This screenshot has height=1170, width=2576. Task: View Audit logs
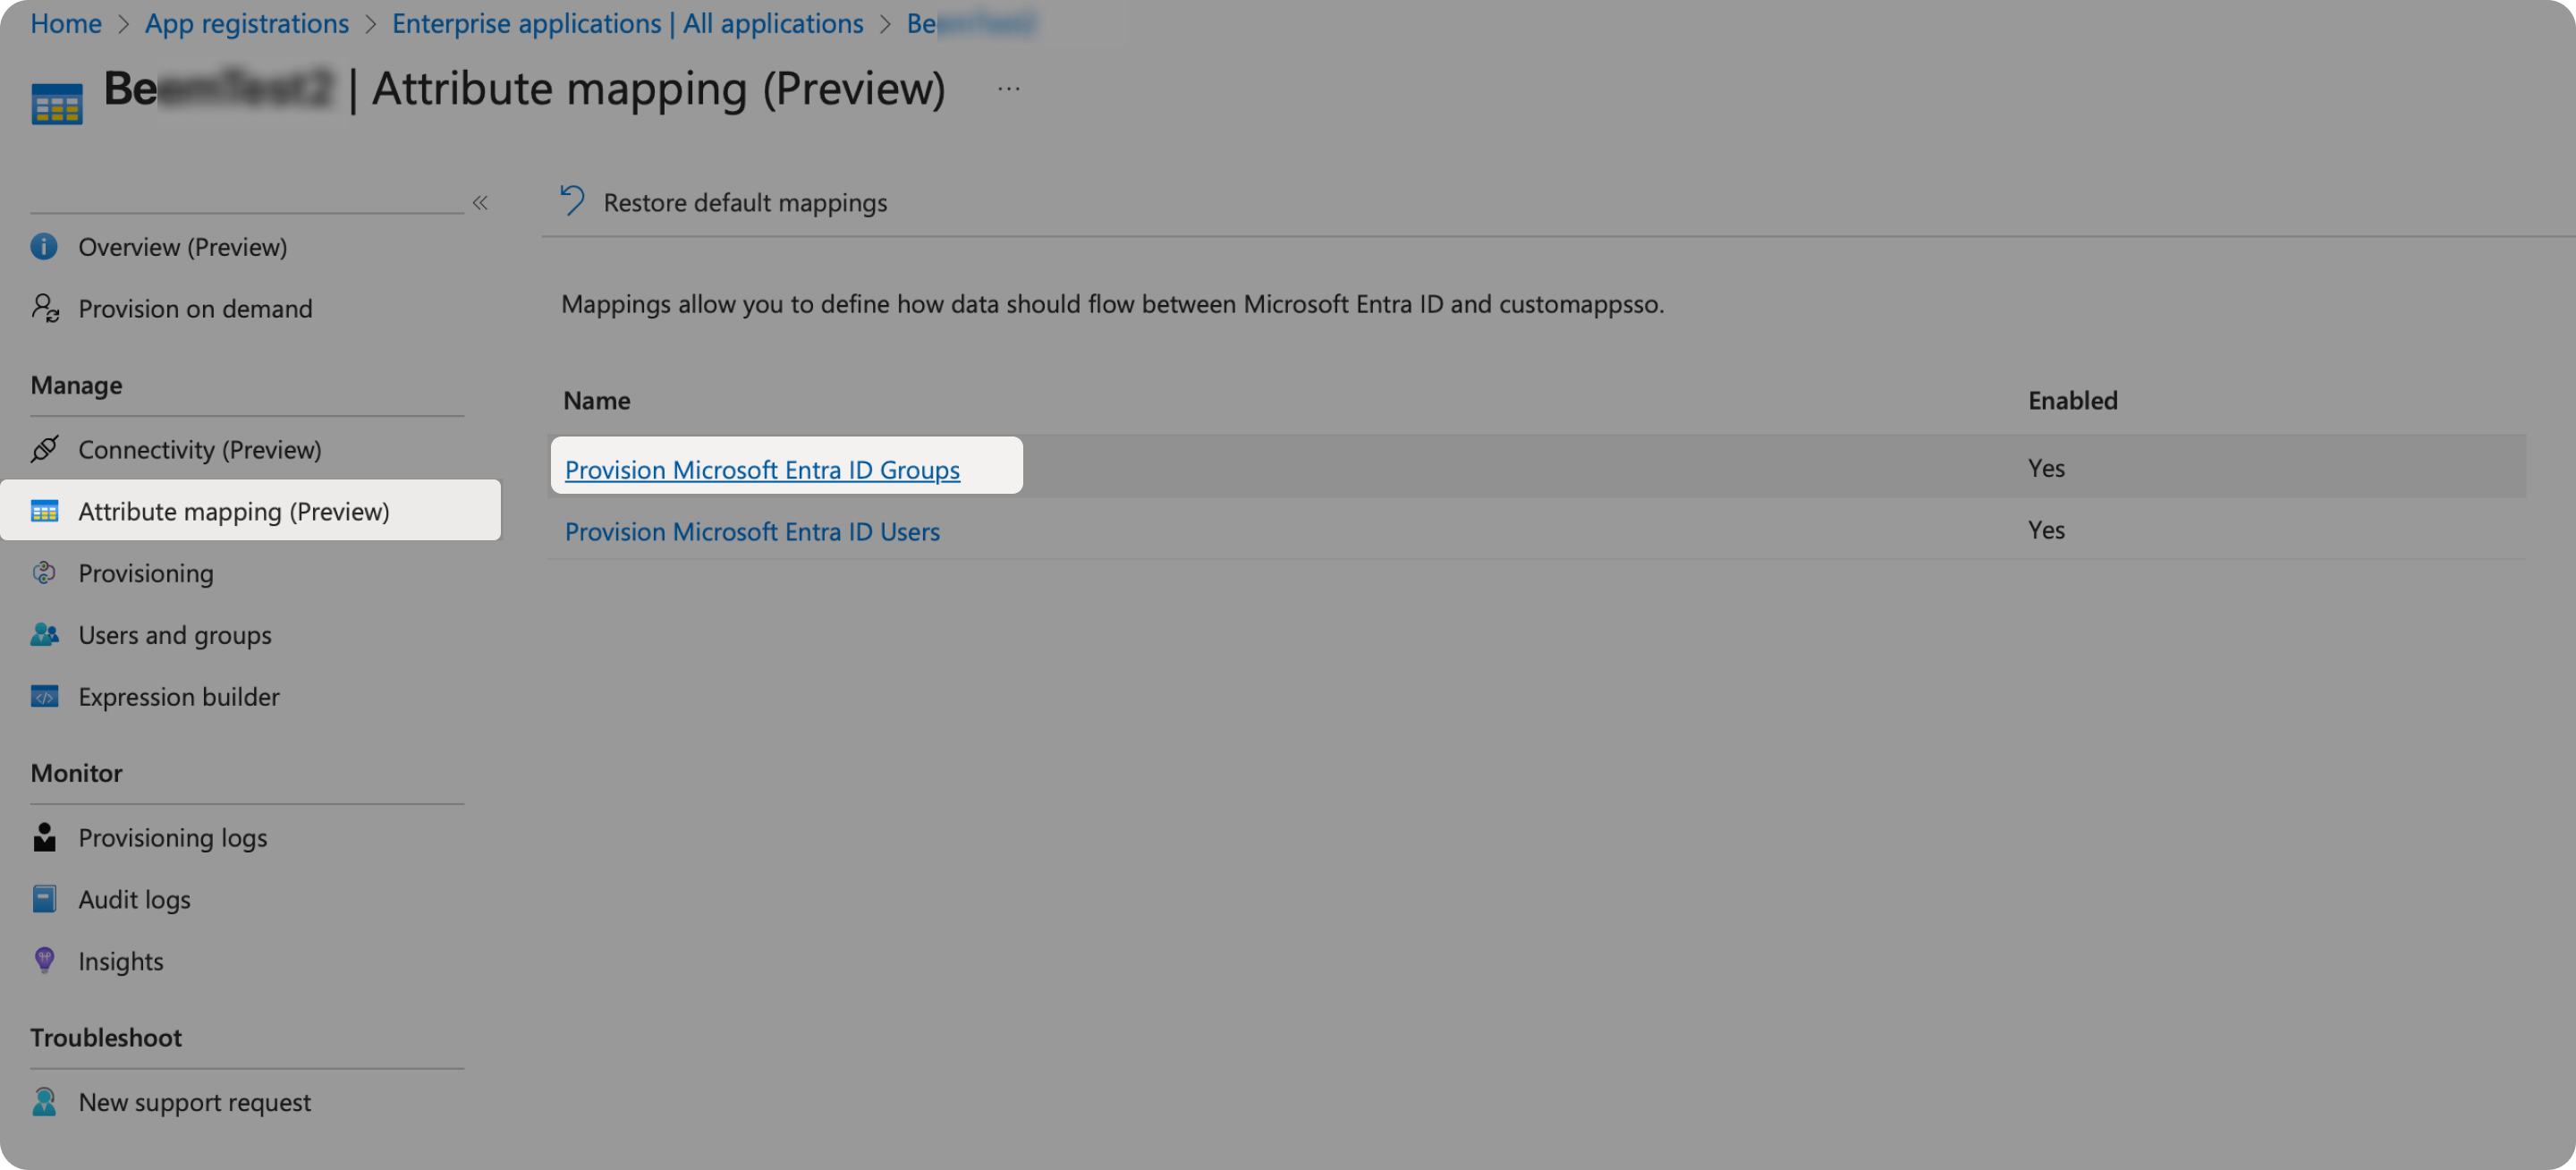[135, 899]
